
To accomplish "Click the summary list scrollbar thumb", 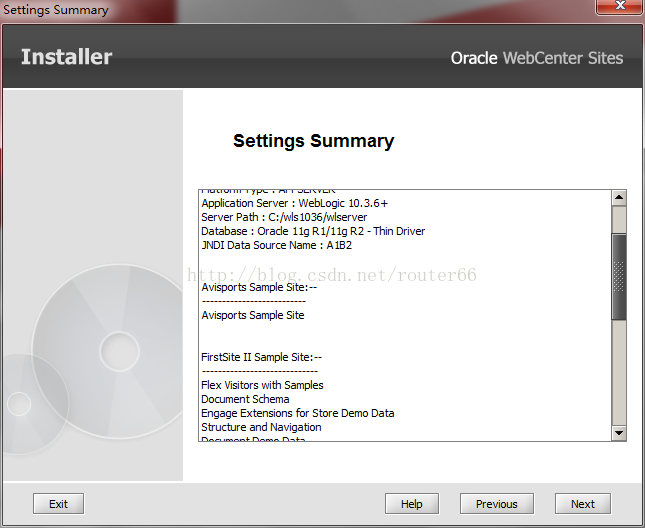I will (619, 277).
